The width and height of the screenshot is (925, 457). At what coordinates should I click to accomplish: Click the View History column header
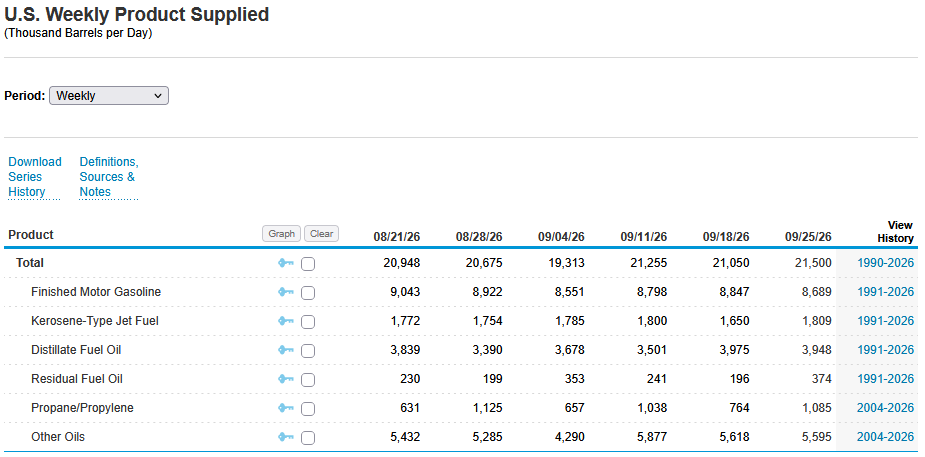895,232
